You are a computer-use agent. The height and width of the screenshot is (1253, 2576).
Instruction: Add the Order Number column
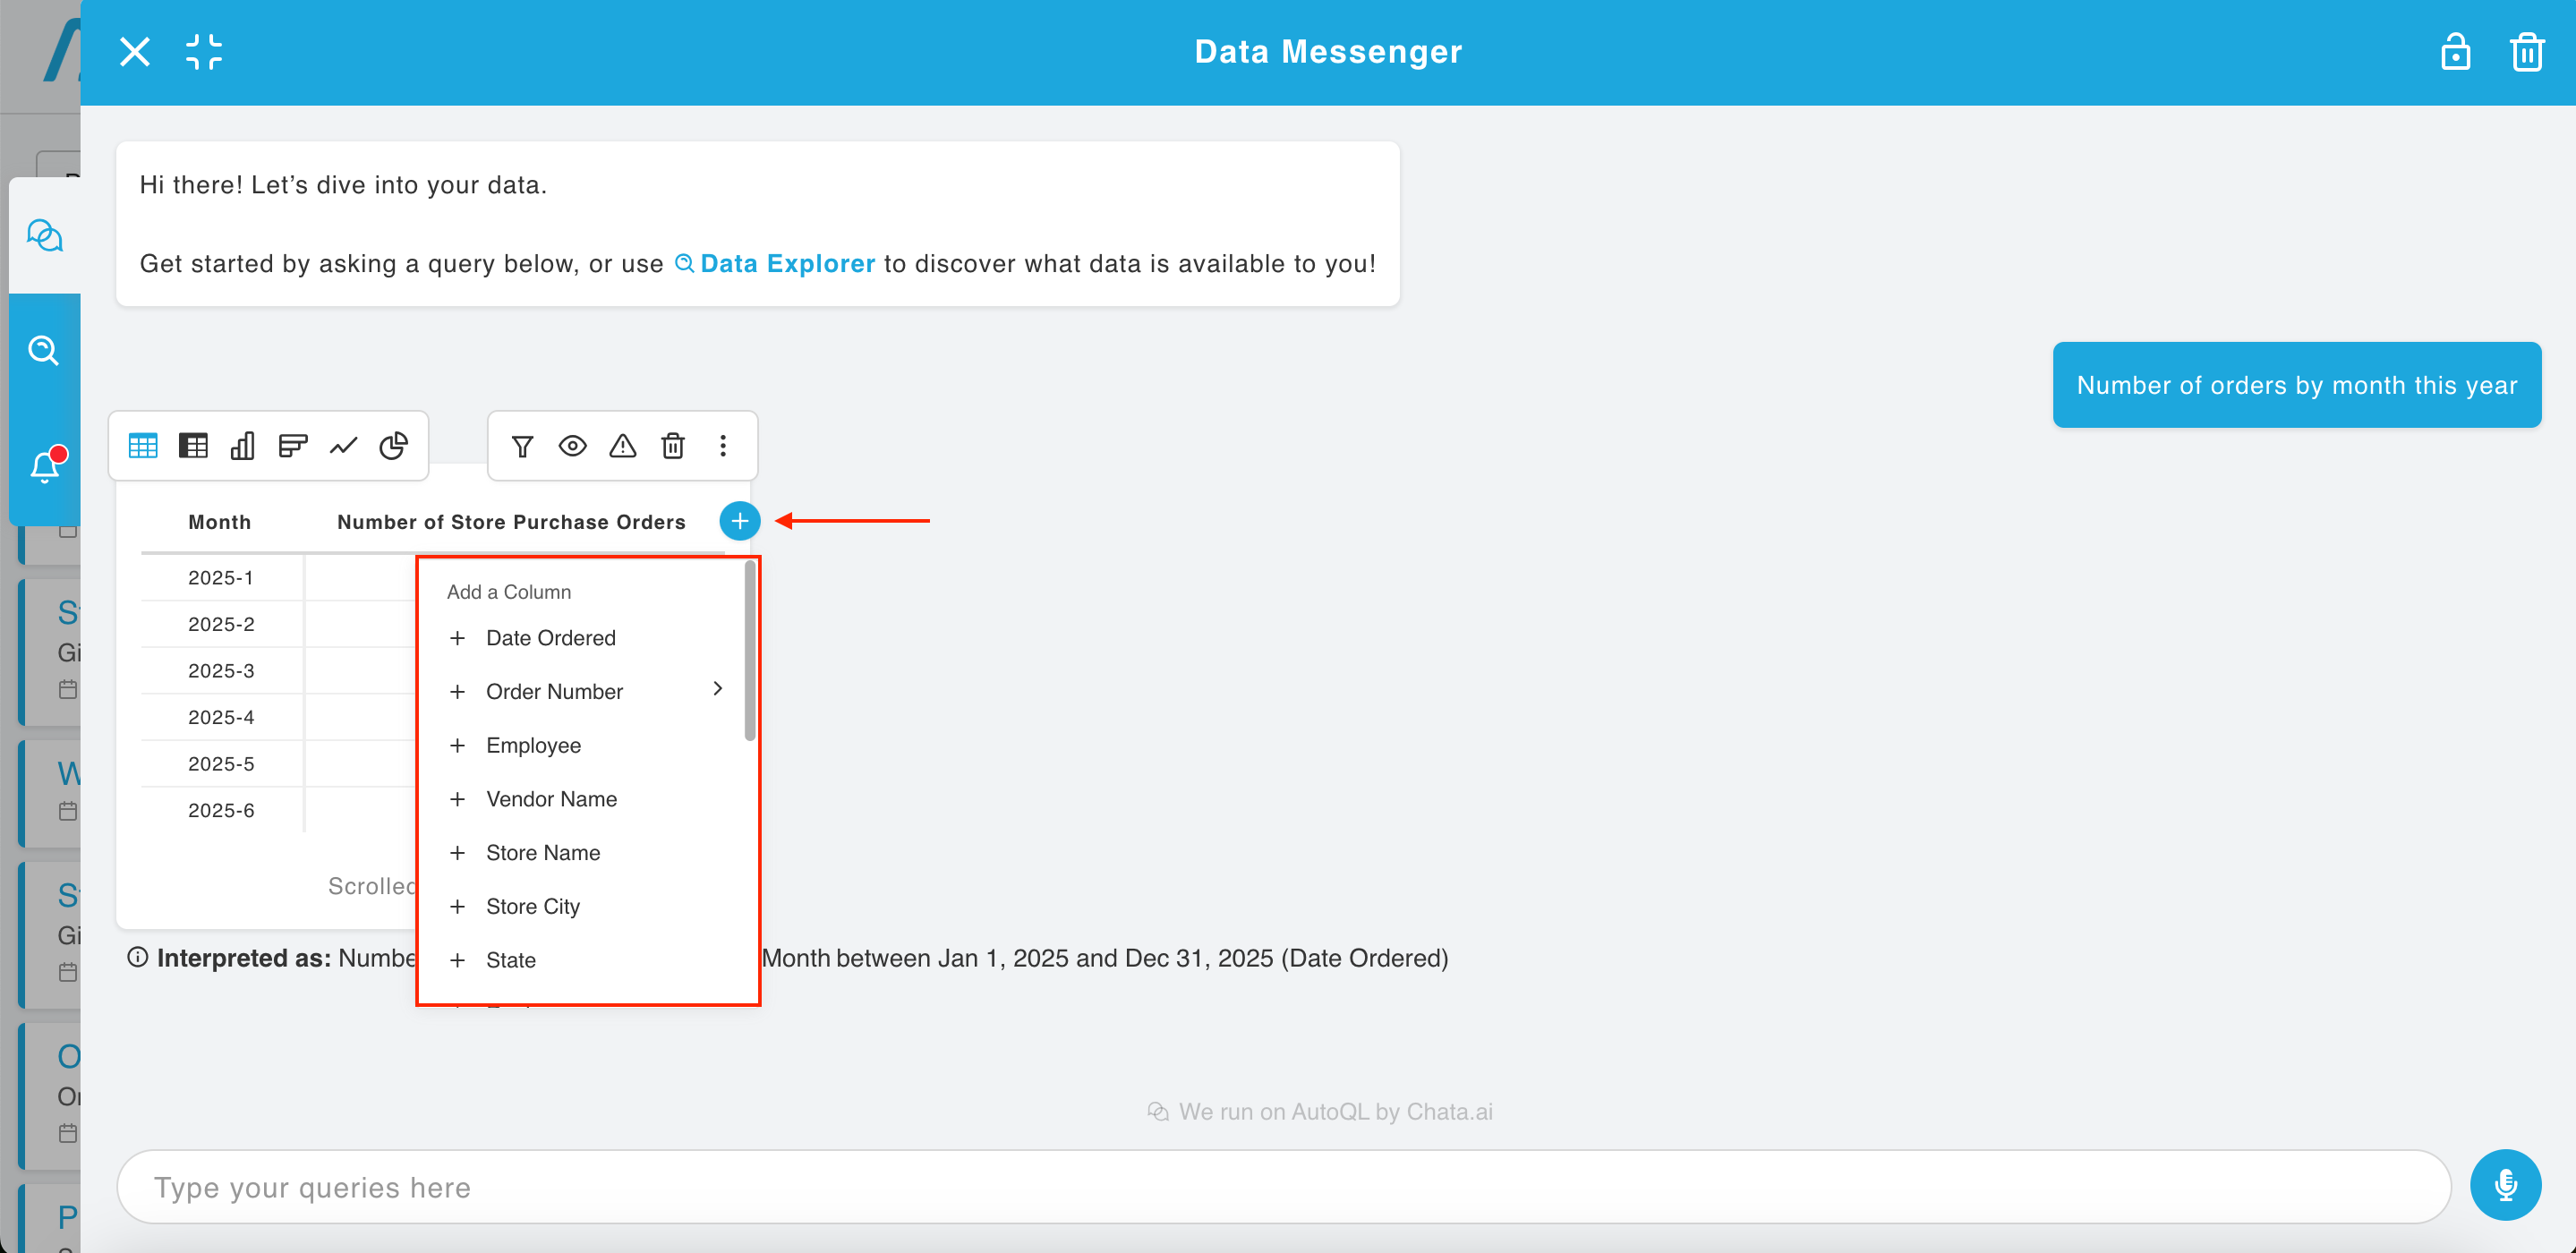[x=583, y=692]
